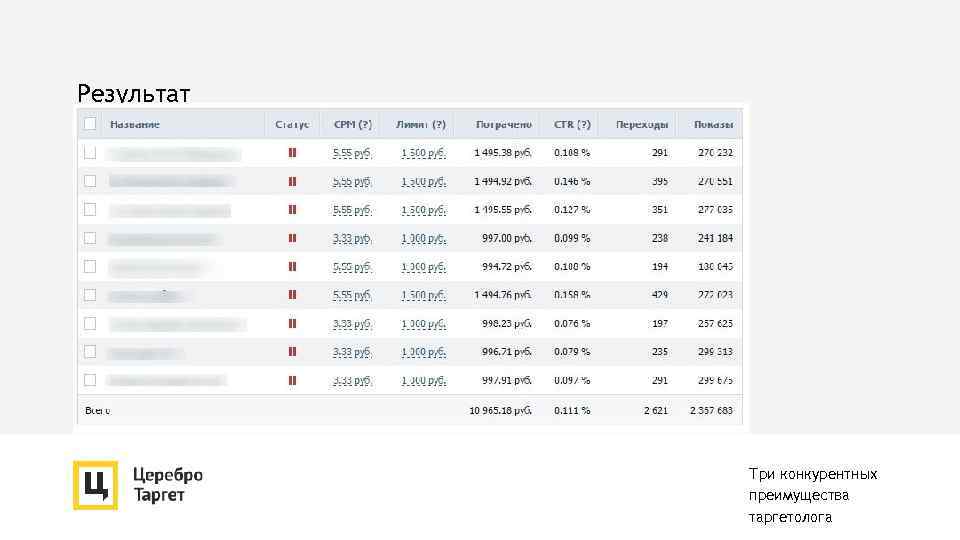Click total spent 10 965.18 руб.

click(501, 411)
